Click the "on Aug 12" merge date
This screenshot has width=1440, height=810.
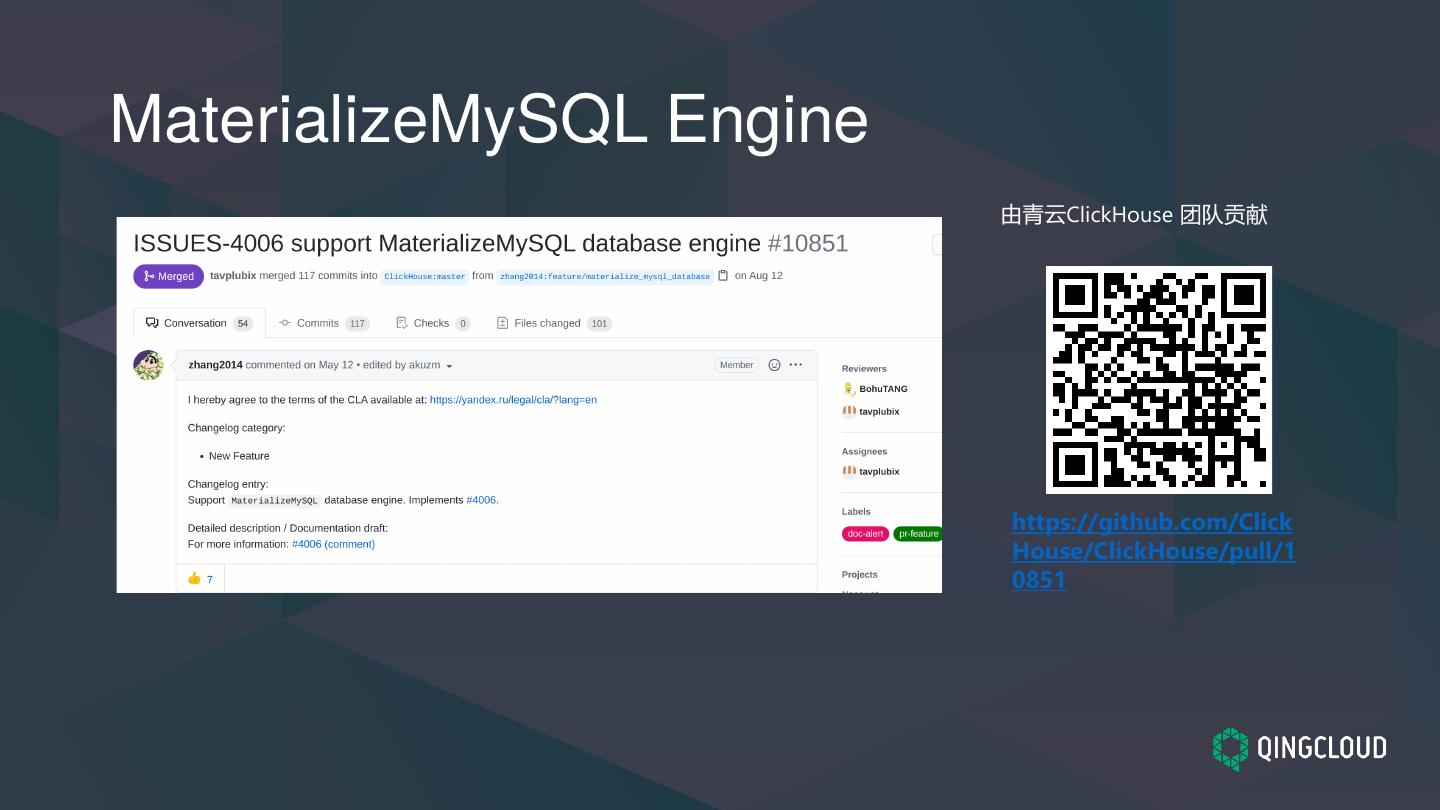pyautogui.click(x=759, y=276)
